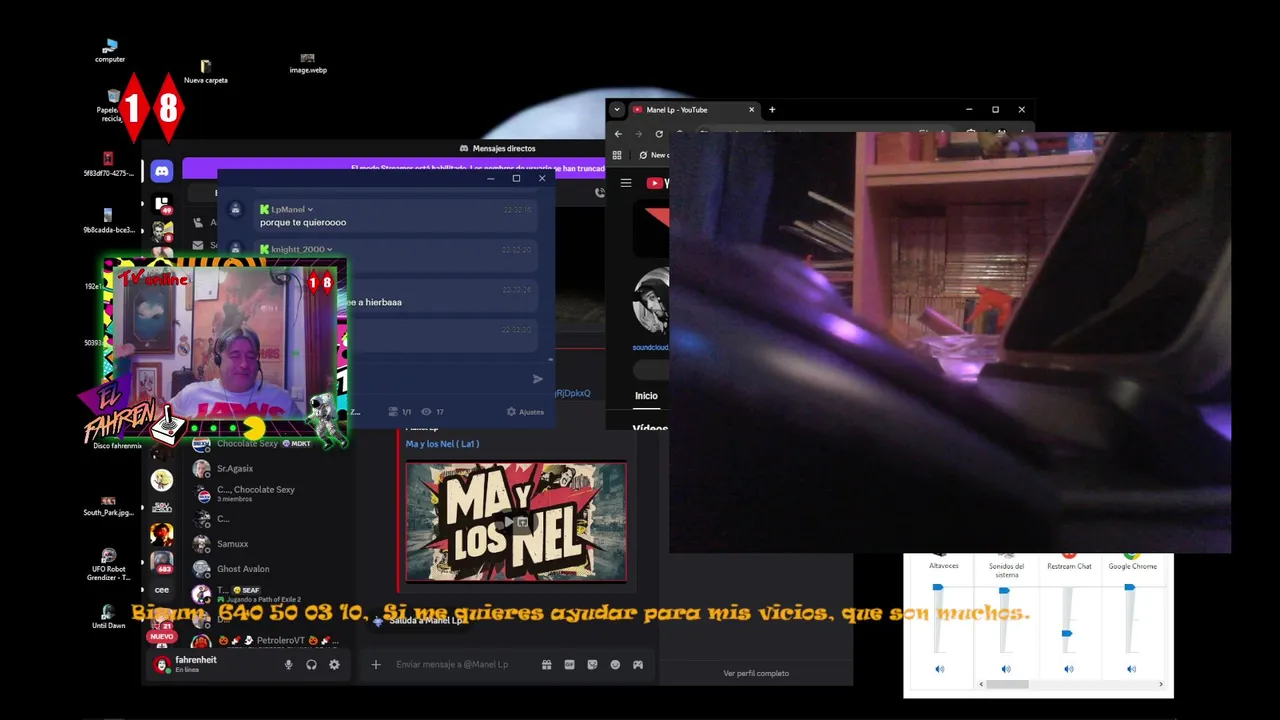The height and width of the screenshot is (720, 1280).
Task: Open the cee server icon in Discord
Action: (162, 590)
